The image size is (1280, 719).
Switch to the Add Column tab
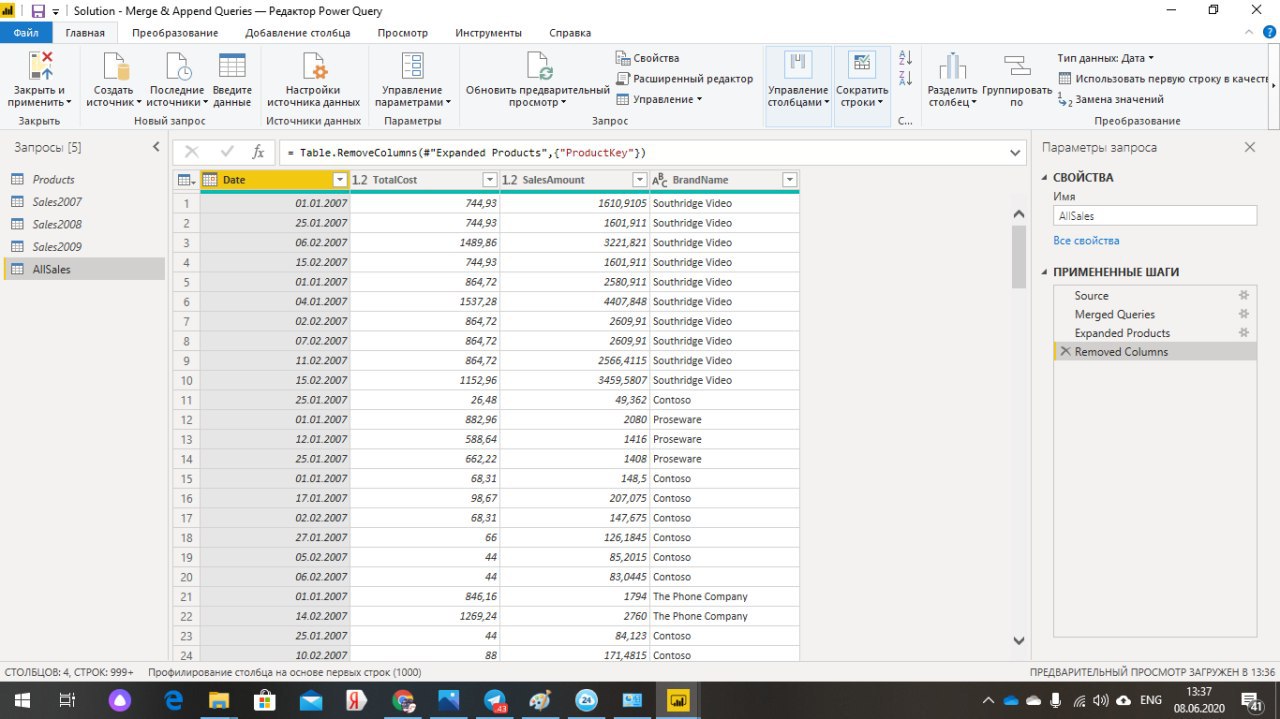point(297,33)
